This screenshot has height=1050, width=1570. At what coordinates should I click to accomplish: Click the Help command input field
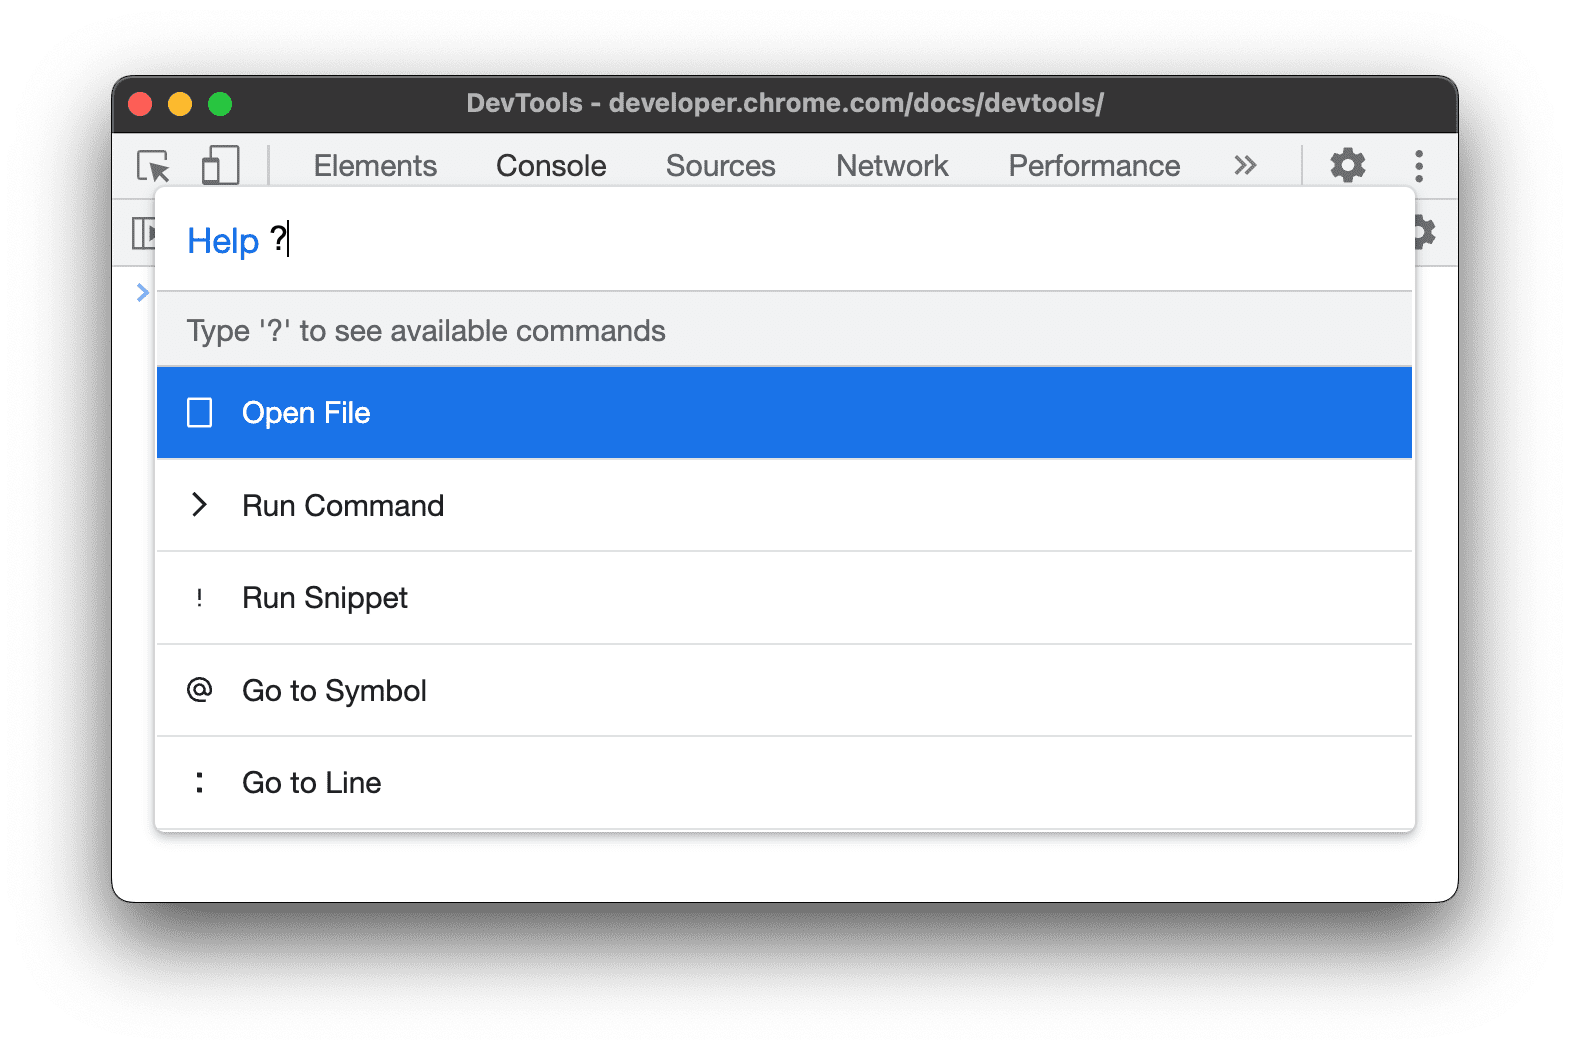pyautogui.click(x=800, y=241)
